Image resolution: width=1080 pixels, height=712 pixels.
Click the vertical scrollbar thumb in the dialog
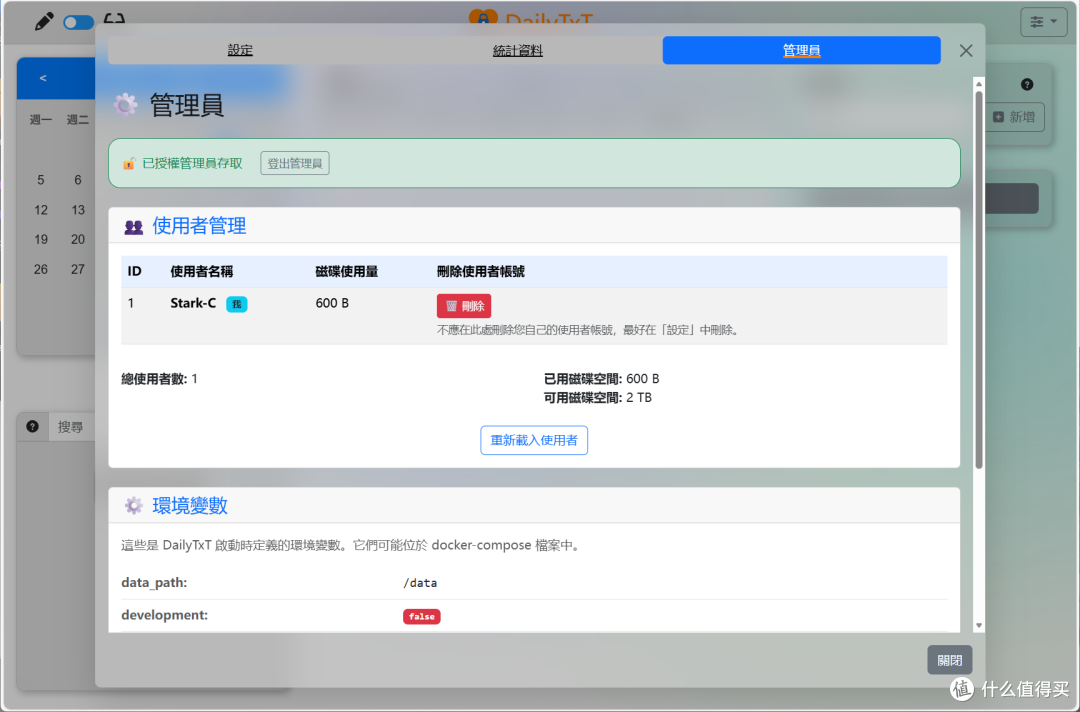point(979,280)
